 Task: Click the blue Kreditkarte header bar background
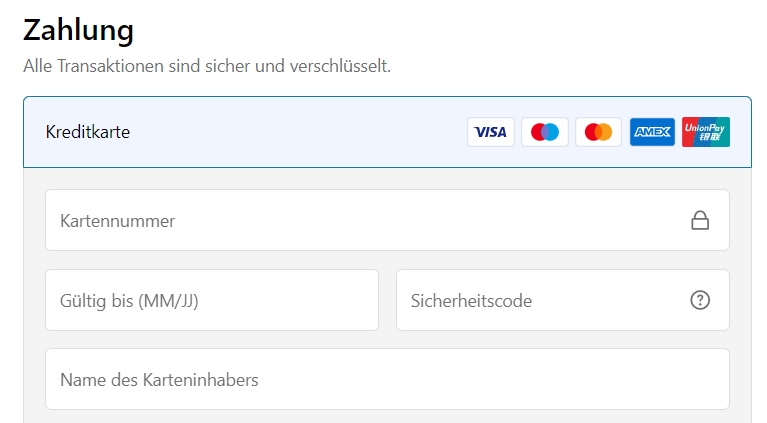coord(293,132)
